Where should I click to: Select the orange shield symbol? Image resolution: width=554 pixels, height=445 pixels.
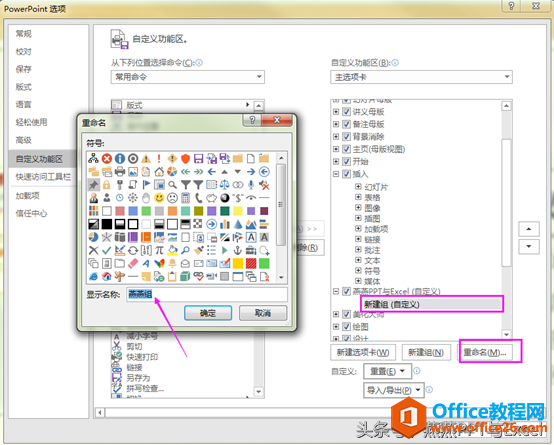[x=185, y=159]
